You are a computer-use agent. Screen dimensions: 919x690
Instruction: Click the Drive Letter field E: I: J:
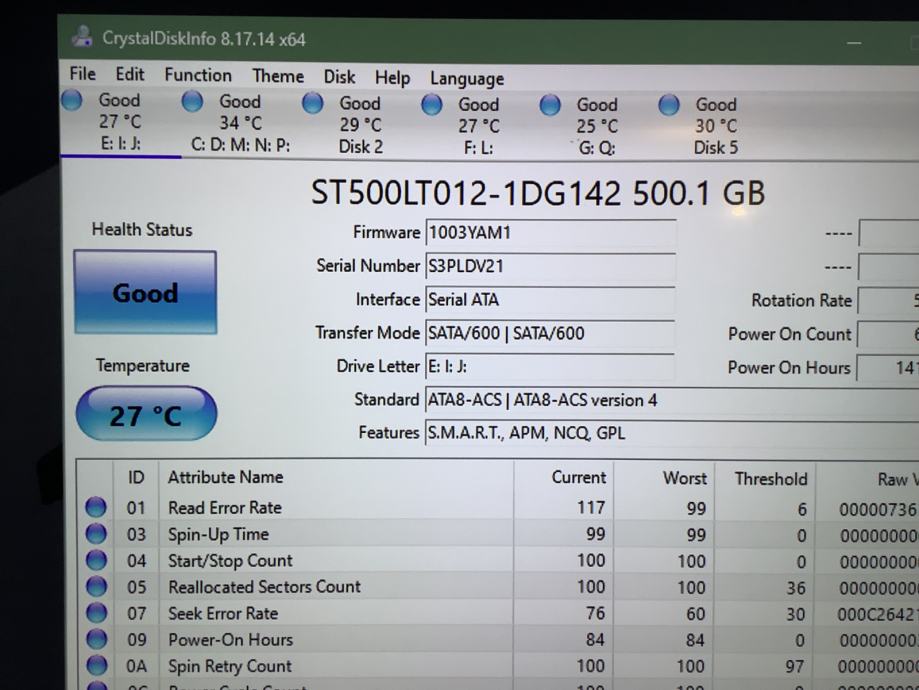coord(550,367)
